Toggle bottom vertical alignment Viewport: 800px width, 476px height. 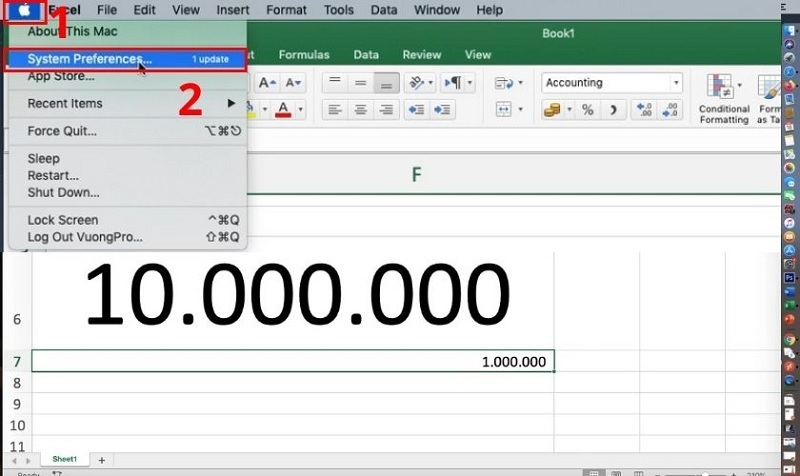click(385, 83)
